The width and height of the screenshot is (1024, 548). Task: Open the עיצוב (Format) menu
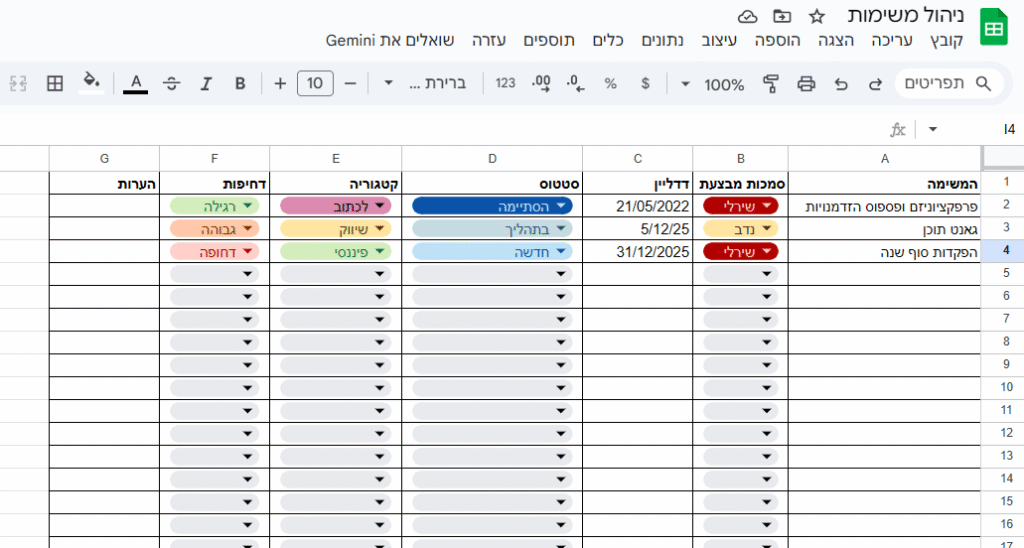coord(719,40)
